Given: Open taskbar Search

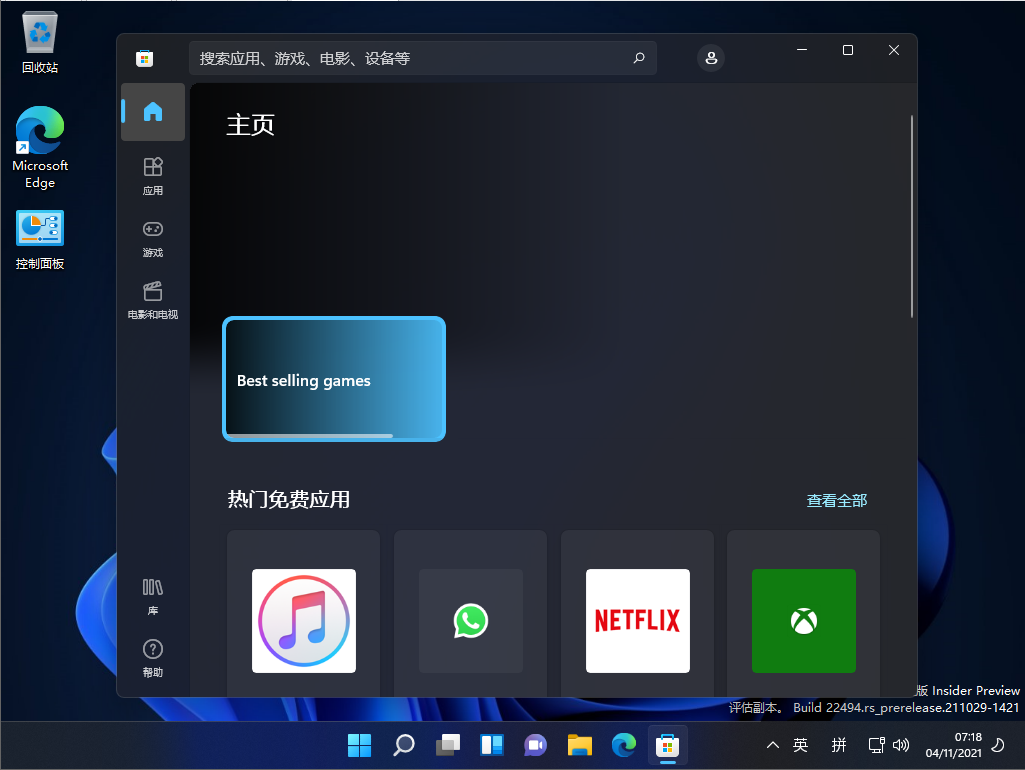Looking at the screenshot, I should [403, 745].
